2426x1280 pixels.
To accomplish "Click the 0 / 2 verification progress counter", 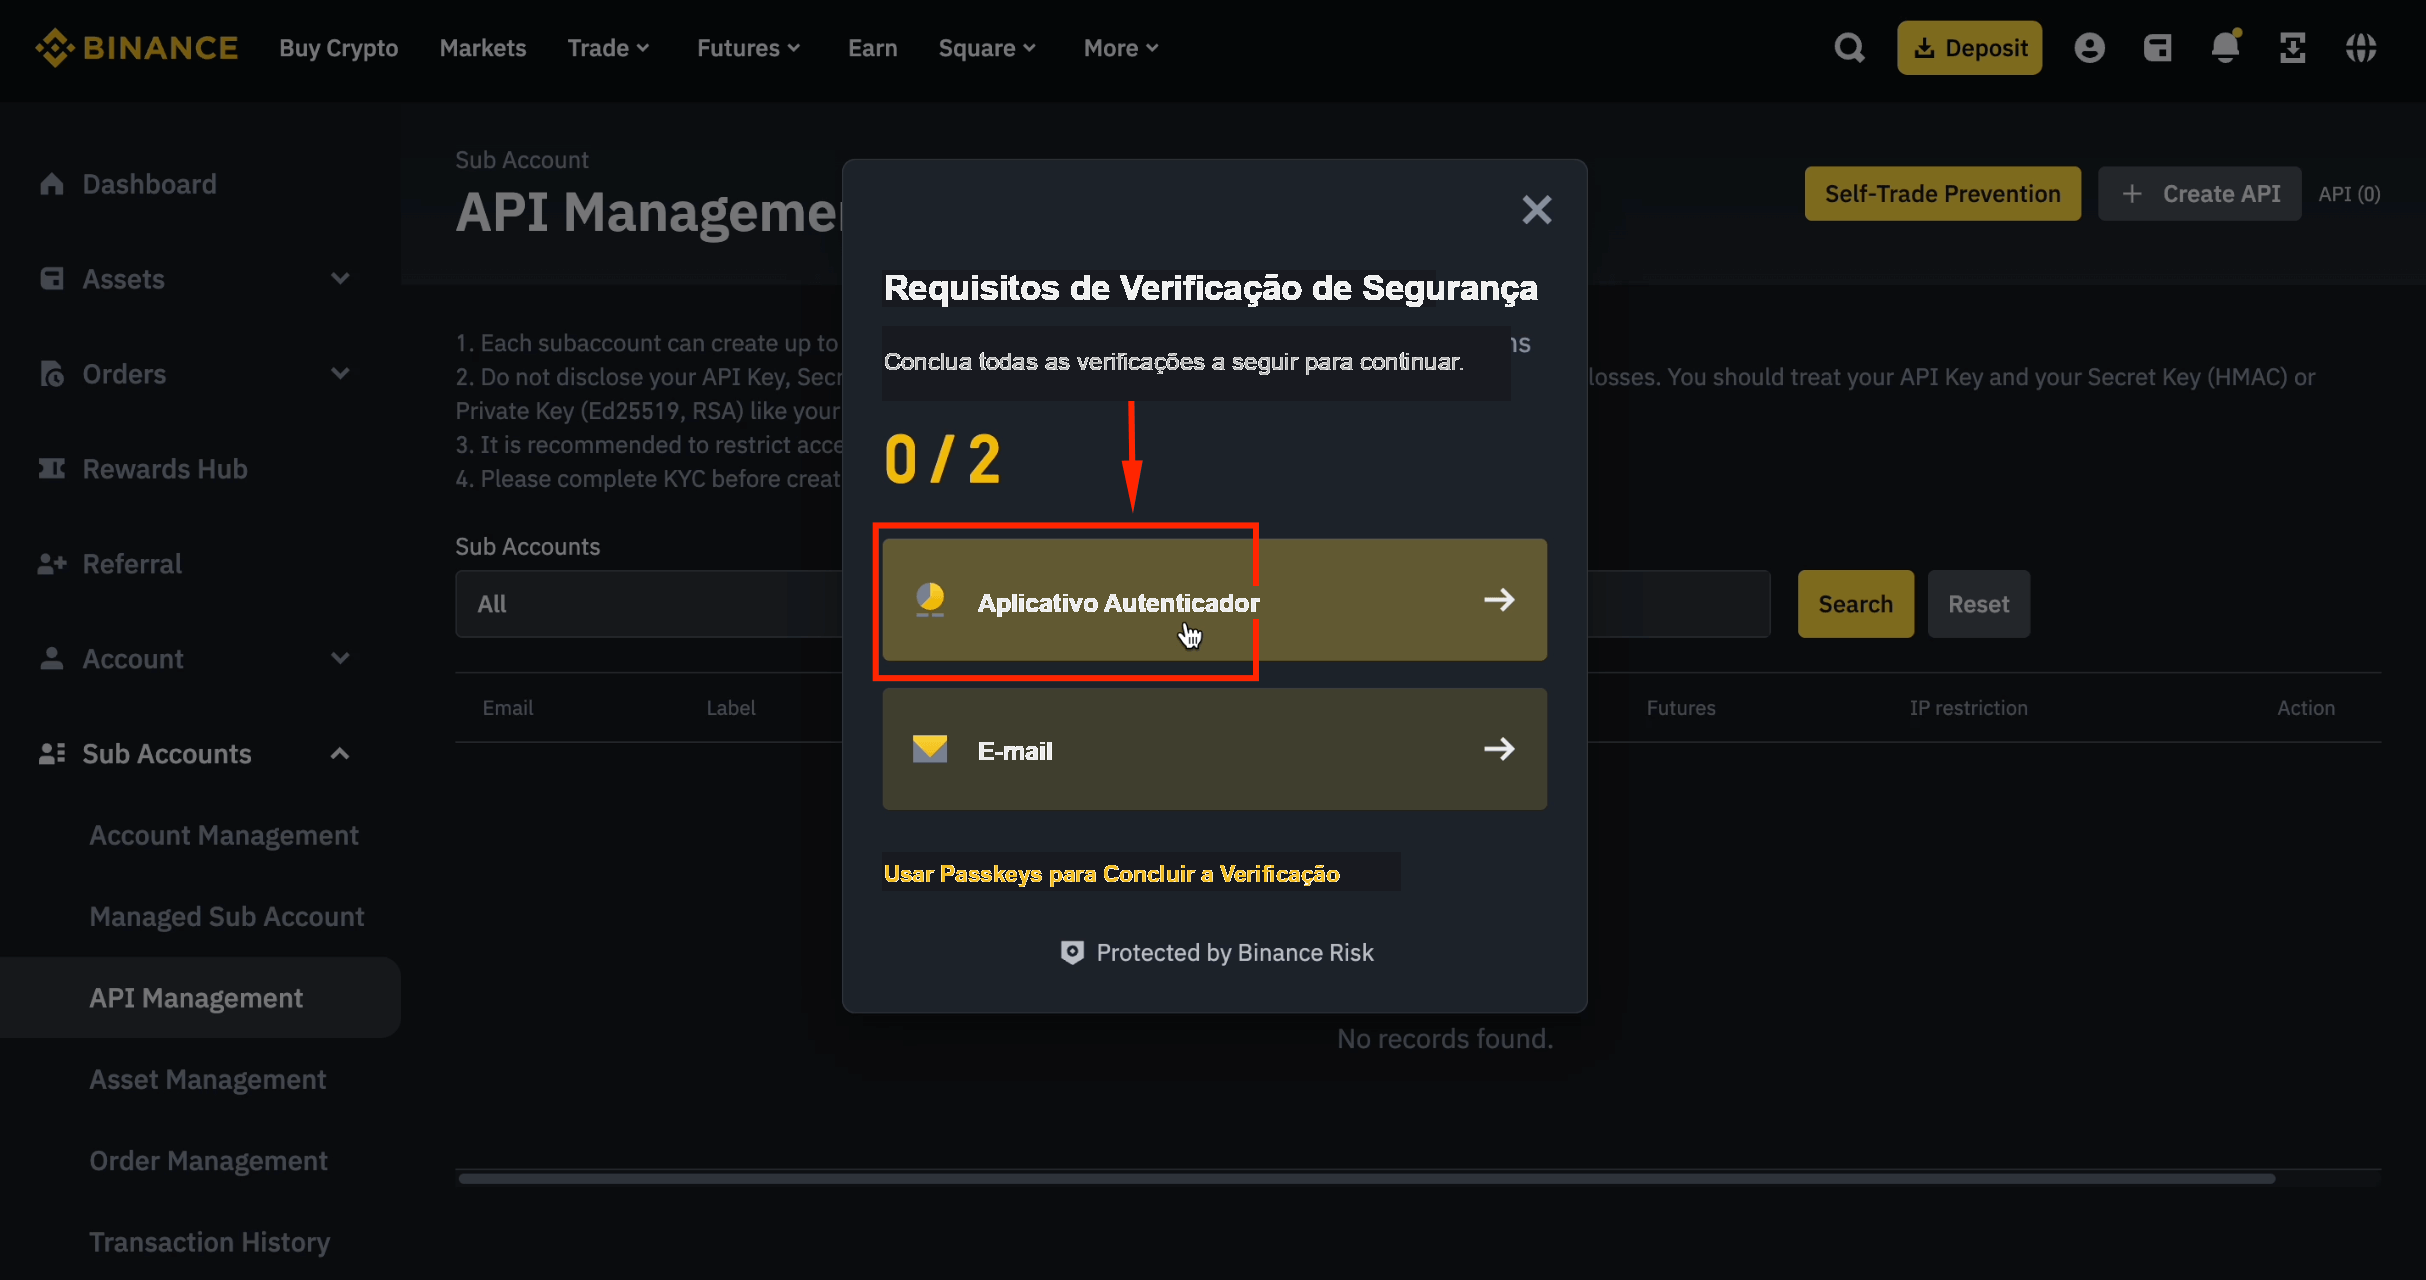I will click(942, 460).
